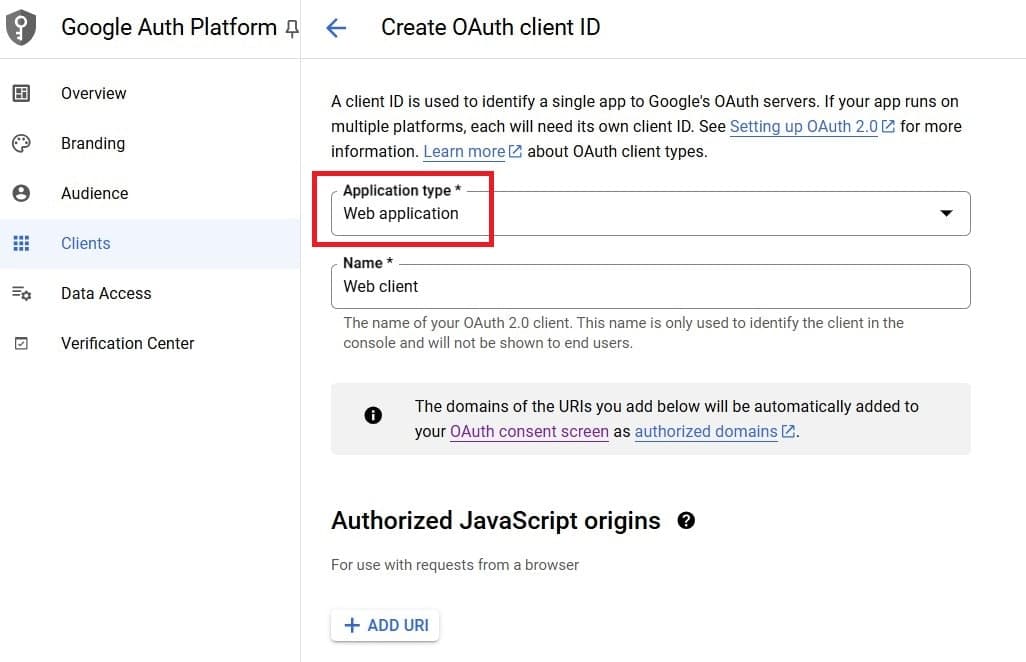Viewport: 1026px width, 662px height.
Task: Open the Clients section in the sidebar
Action: pos(85,243)
